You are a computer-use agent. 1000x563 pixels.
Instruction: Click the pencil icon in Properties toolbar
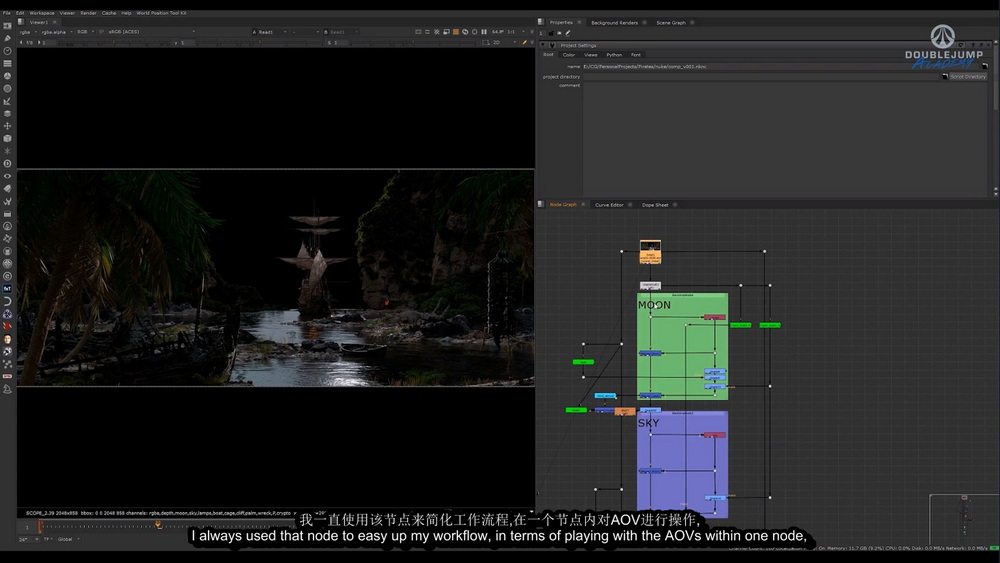click(568, 33)
